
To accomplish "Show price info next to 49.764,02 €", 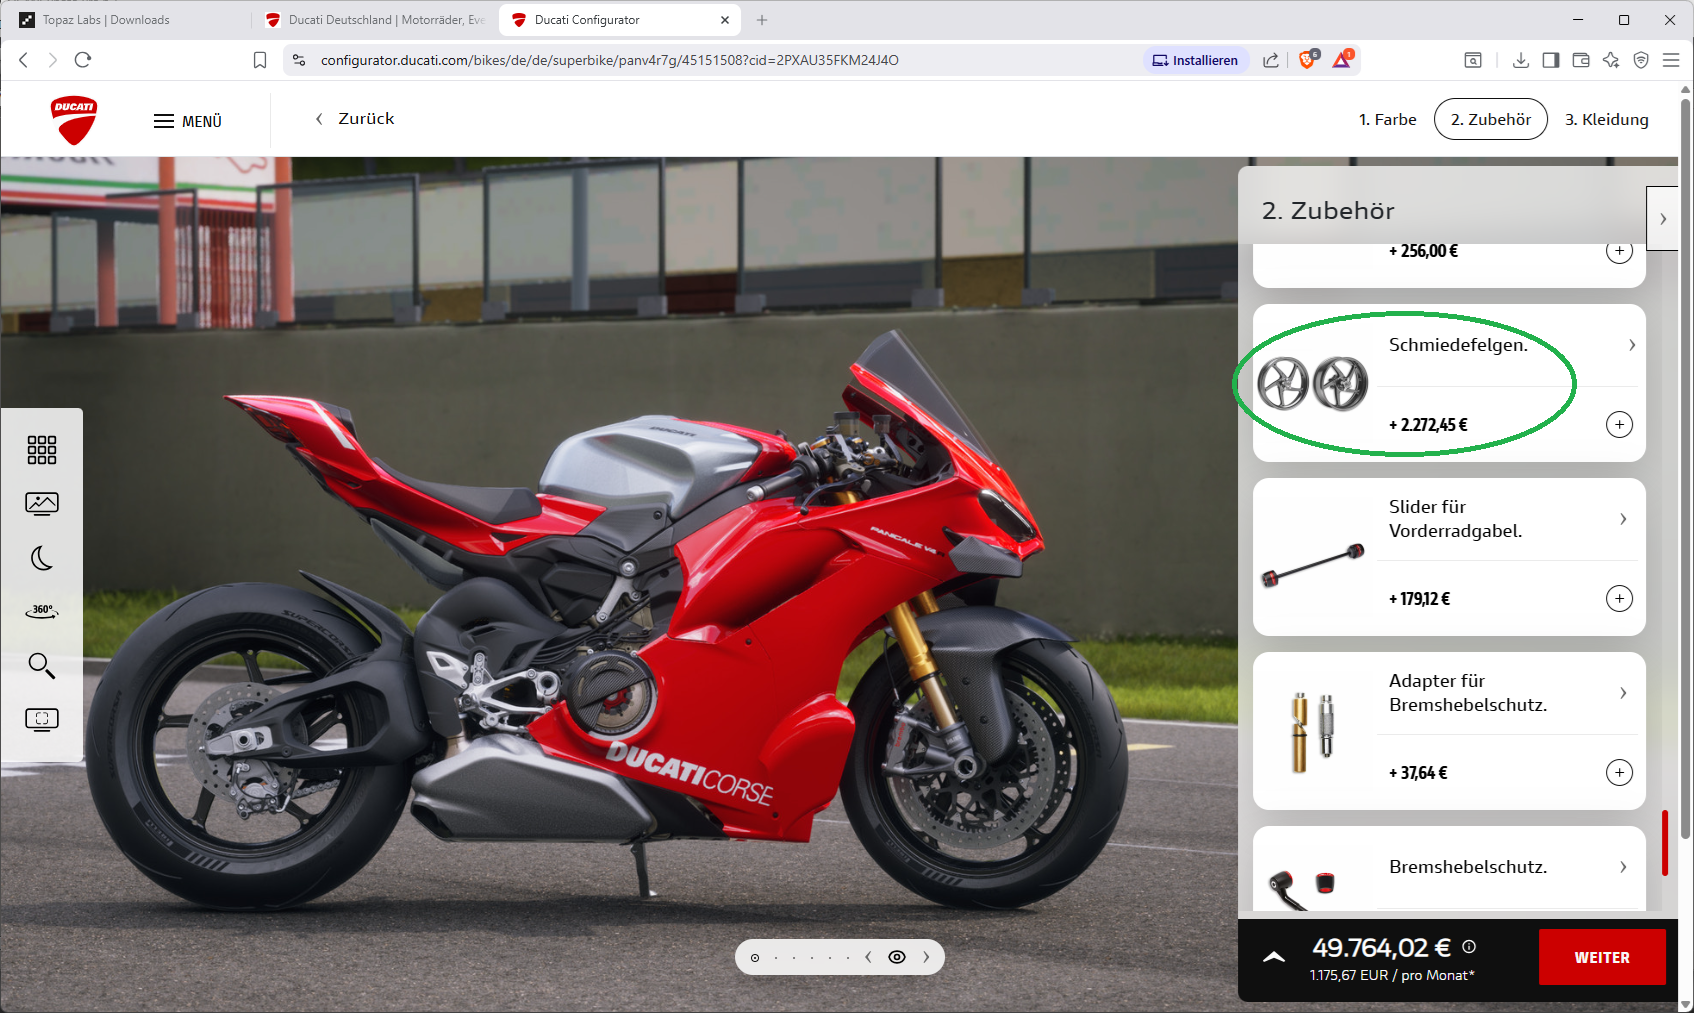I will click(x=1469, y=946).
